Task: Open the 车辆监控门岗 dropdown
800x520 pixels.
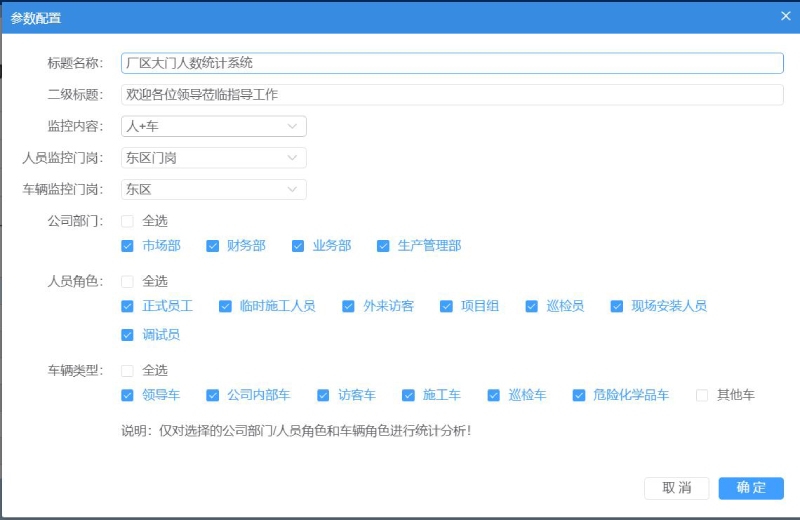Action: [x=213, y=189]
